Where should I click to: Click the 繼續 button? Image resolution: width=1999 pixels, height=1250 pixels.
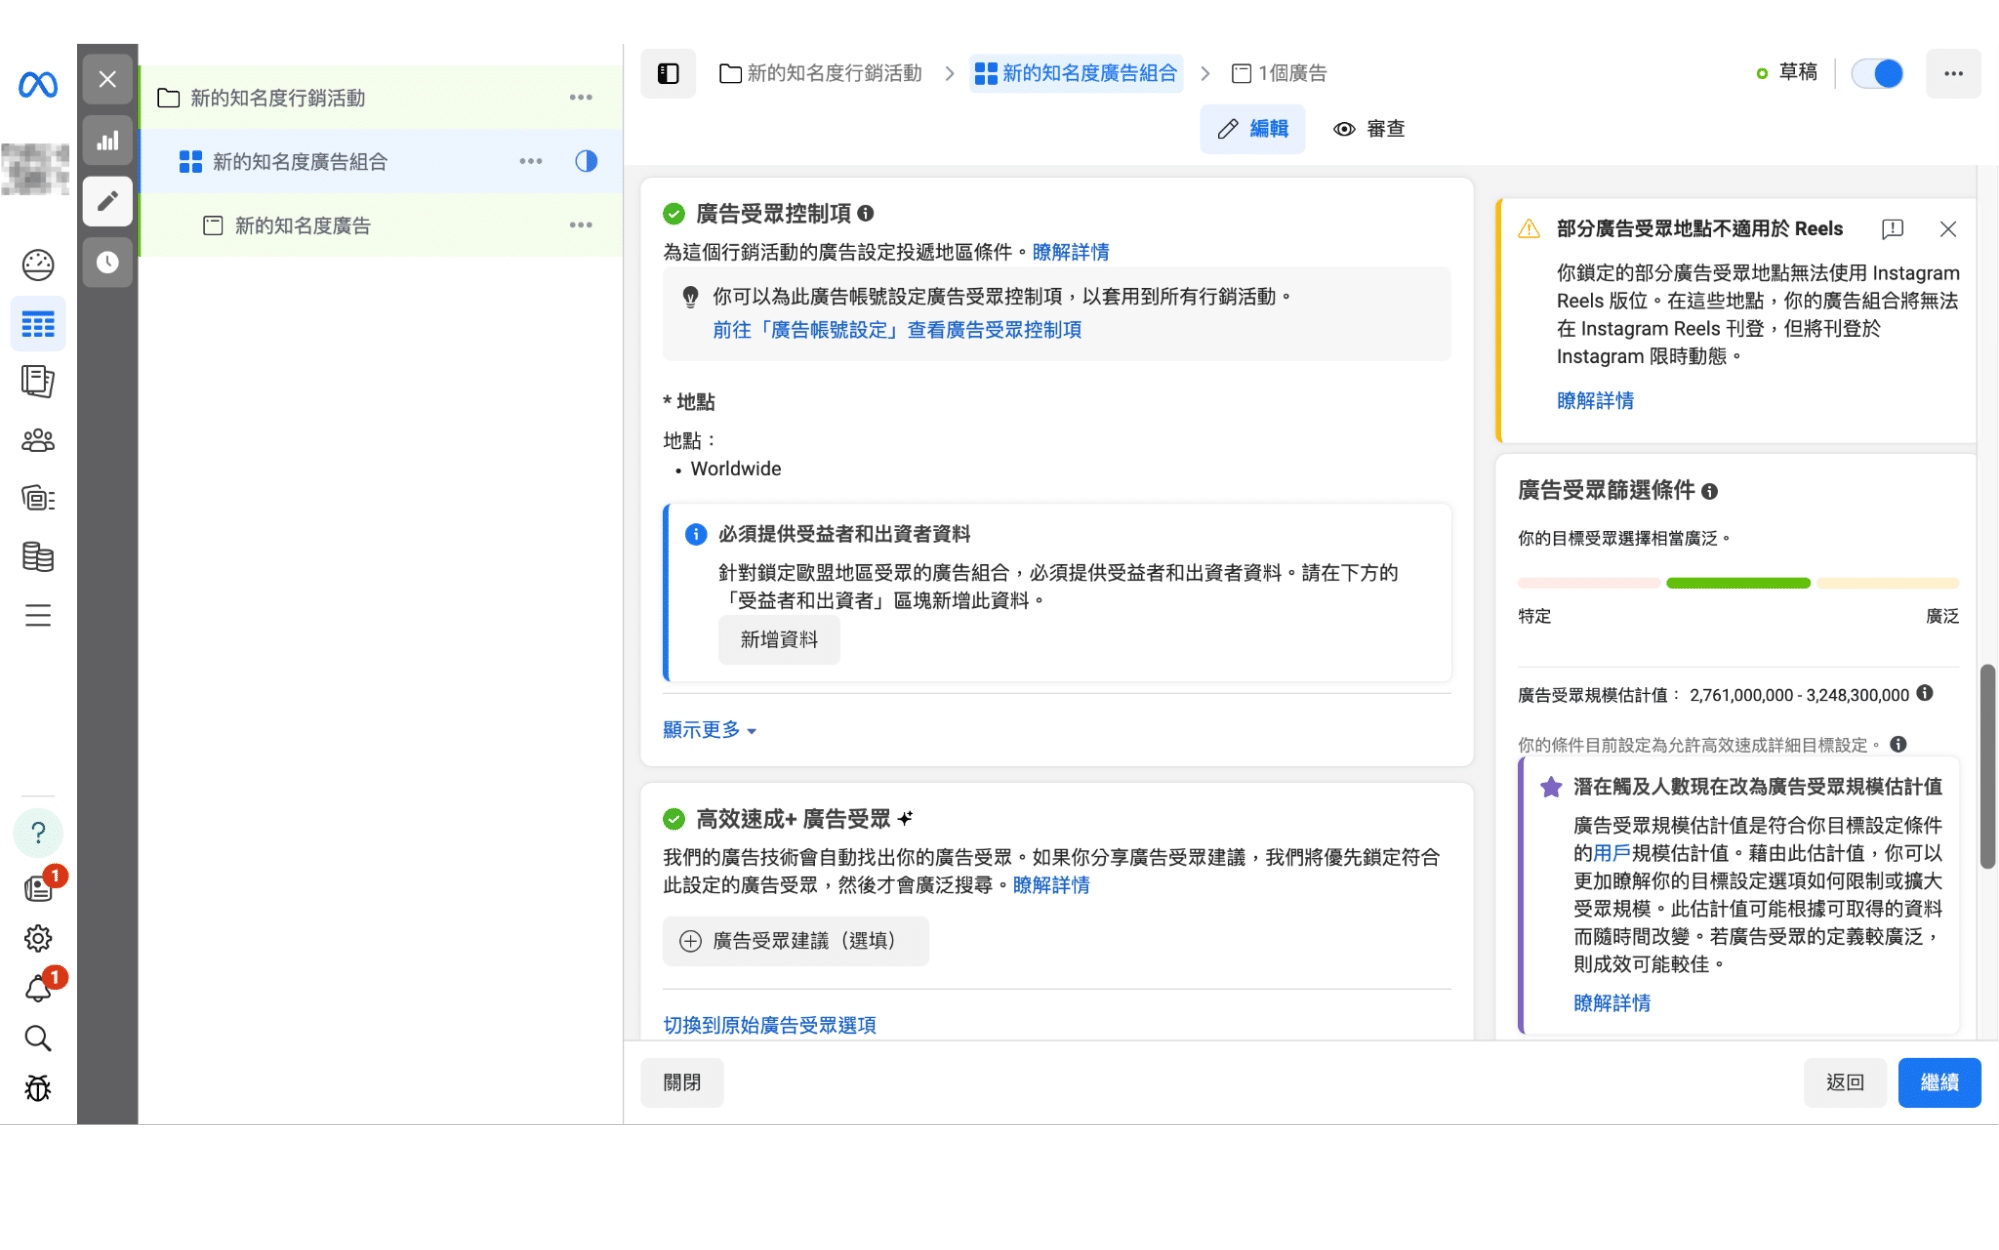[1938, 1082]
